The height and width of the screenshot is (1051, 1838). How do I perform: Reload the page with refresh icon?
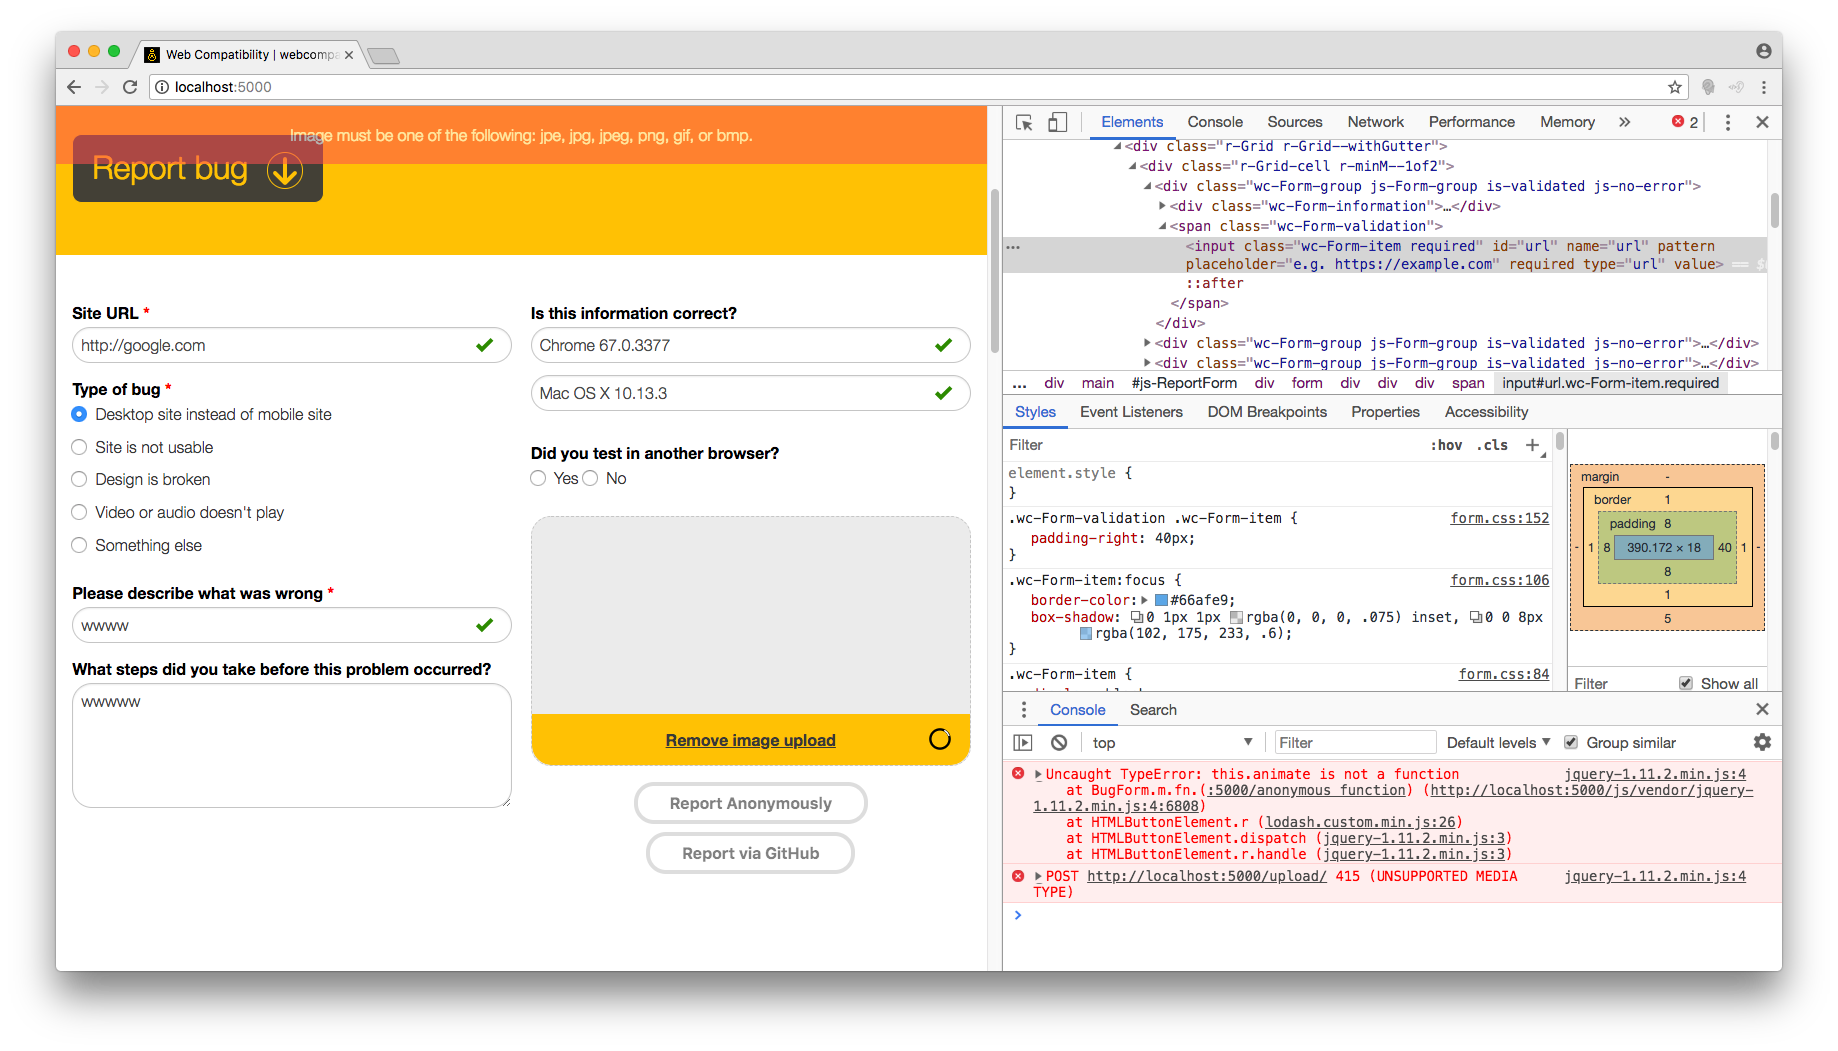130,87
